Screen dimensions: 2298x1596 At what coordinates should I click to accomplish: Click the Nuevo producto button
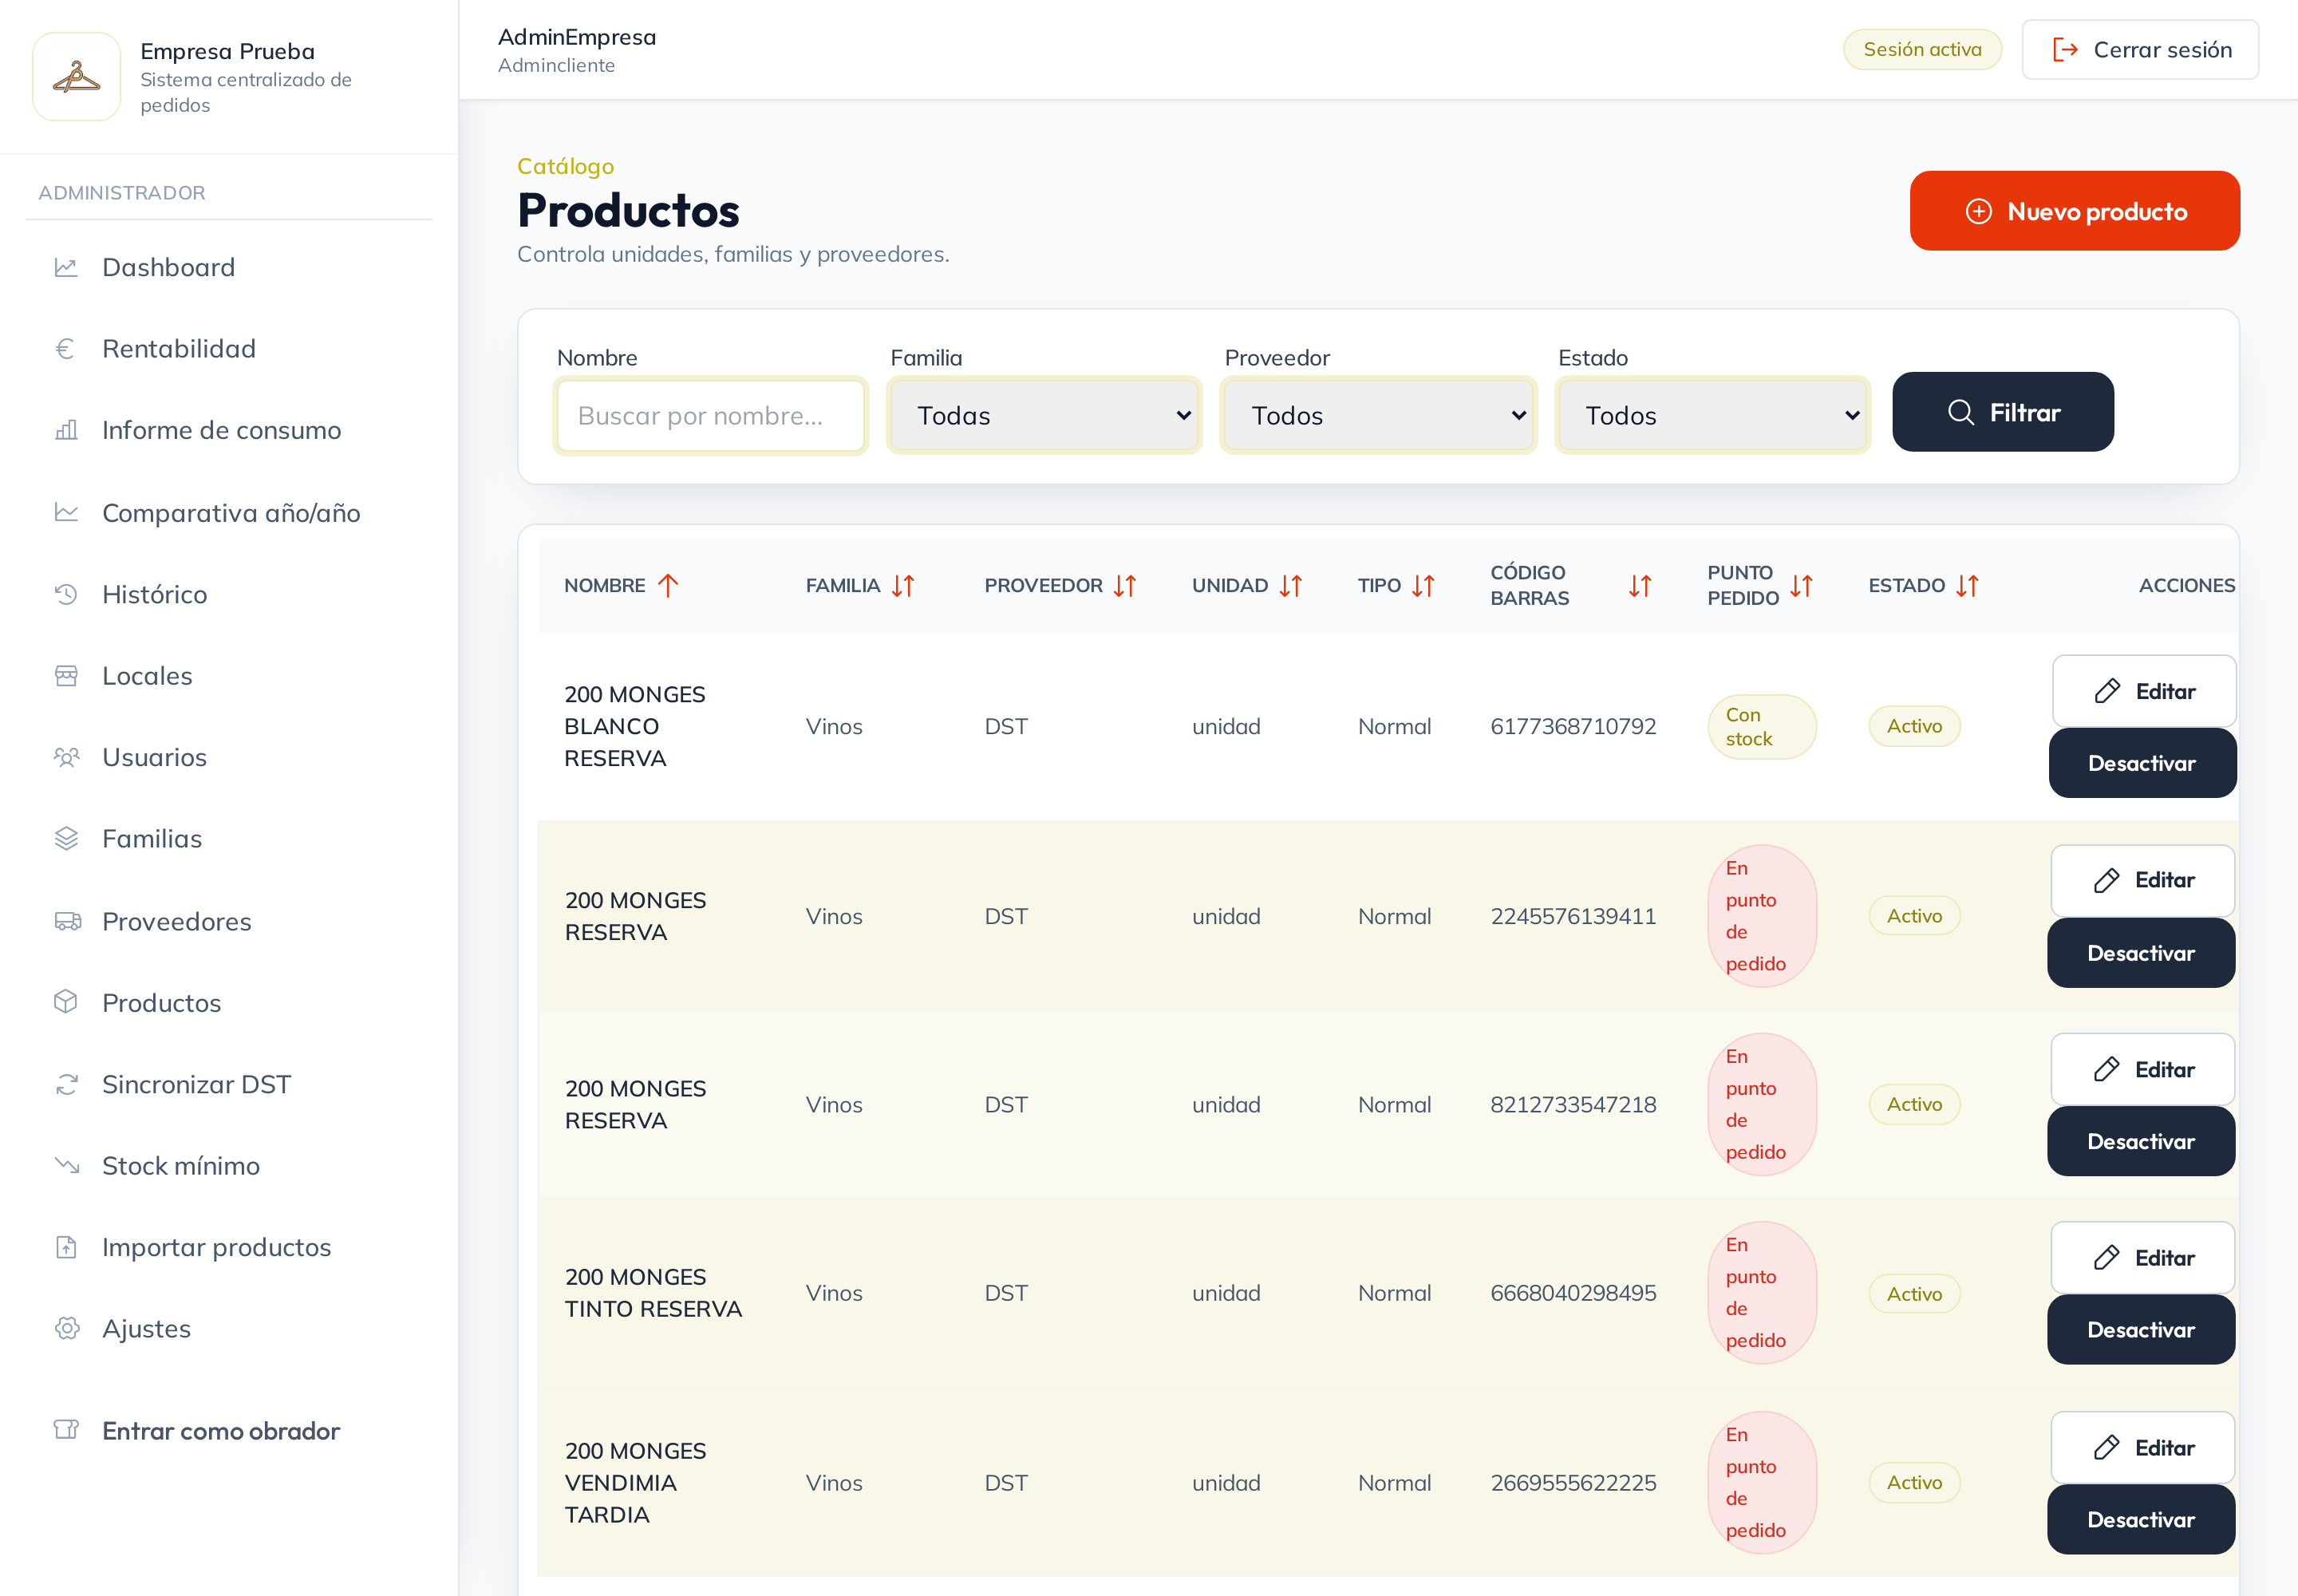click(2075, 211)
